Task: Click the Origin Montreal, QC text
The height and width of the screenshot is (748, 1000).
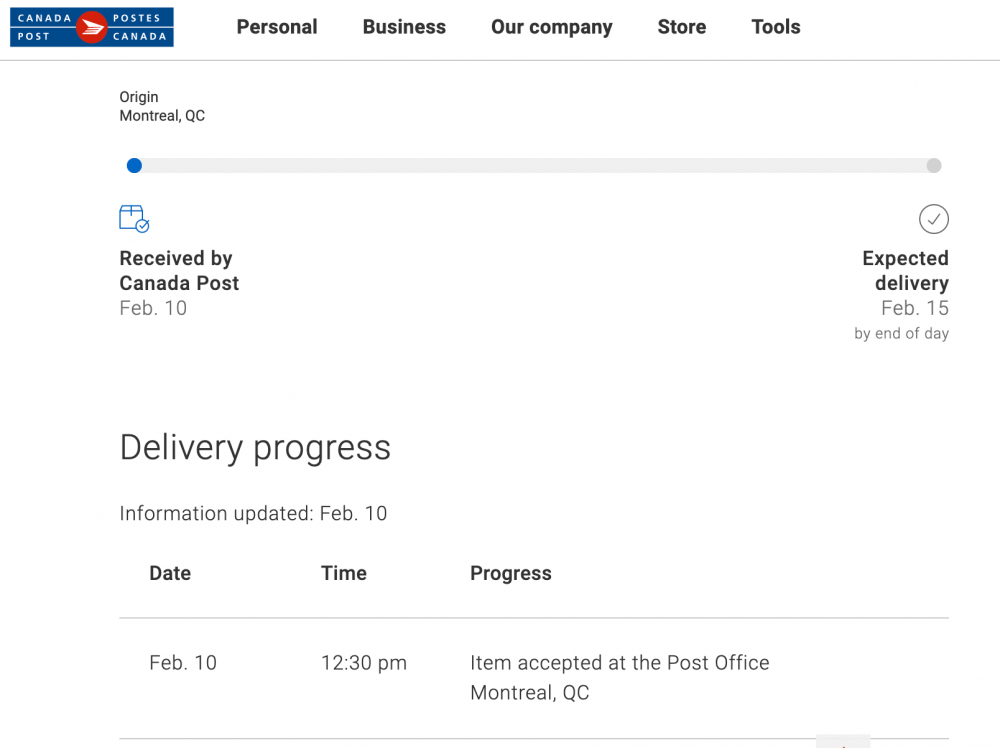Action: (x=162, y=106)
